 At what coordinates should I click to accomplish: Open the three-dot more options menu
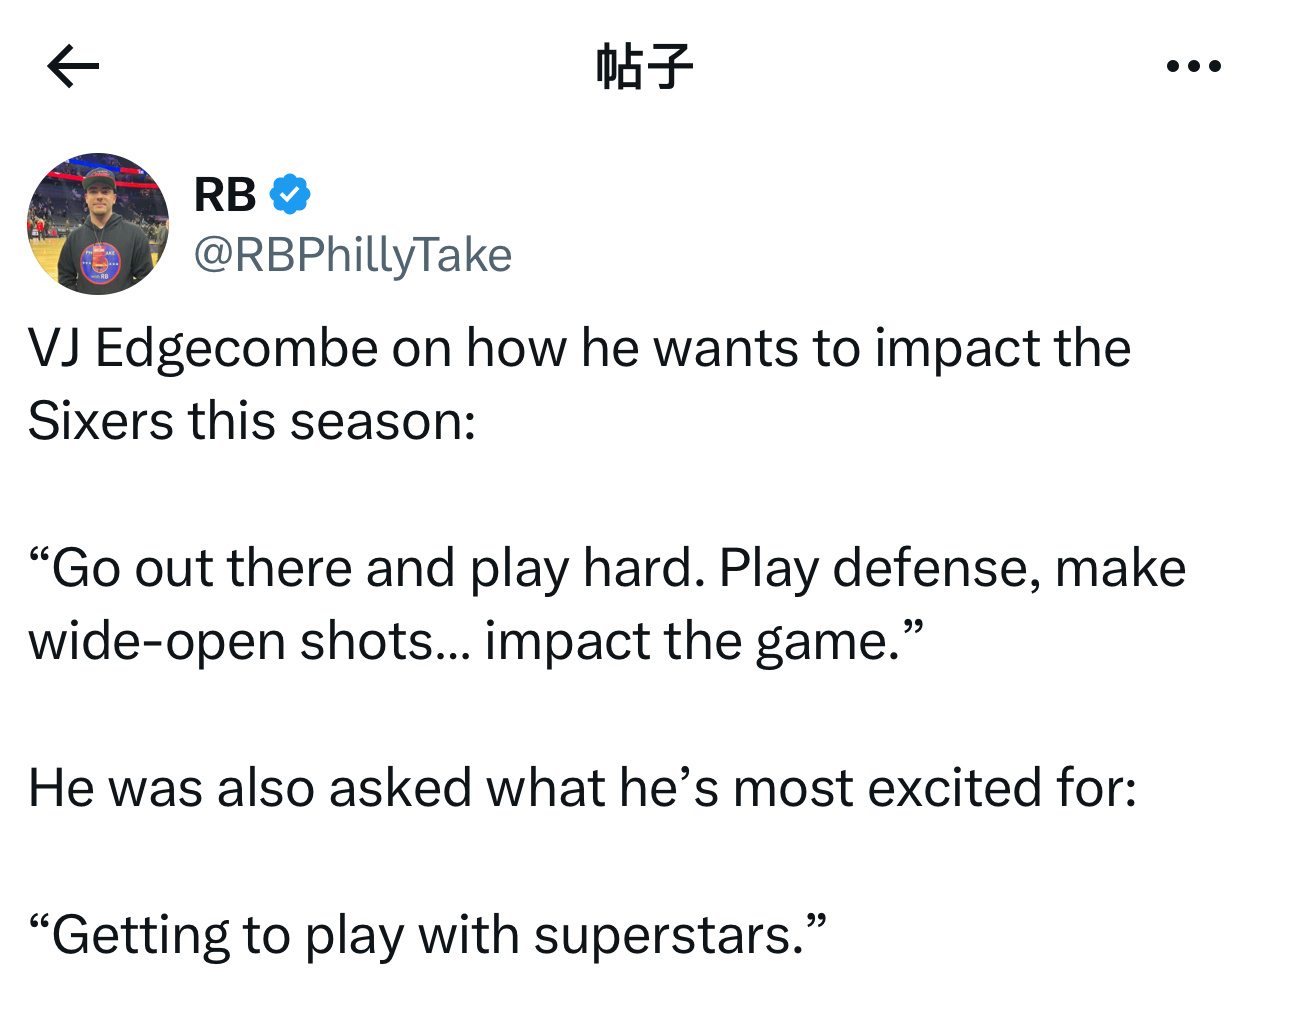pyautogui.click(x=1193, y=67)
